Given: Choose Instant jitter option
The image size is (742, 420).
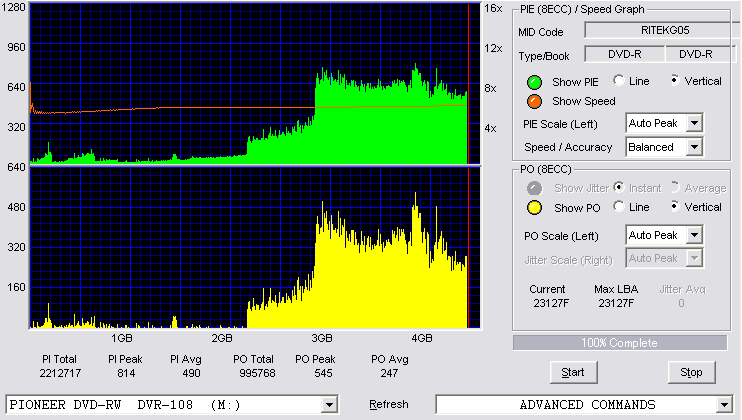Looking at the screenshot, I should [x=619, y=187].
